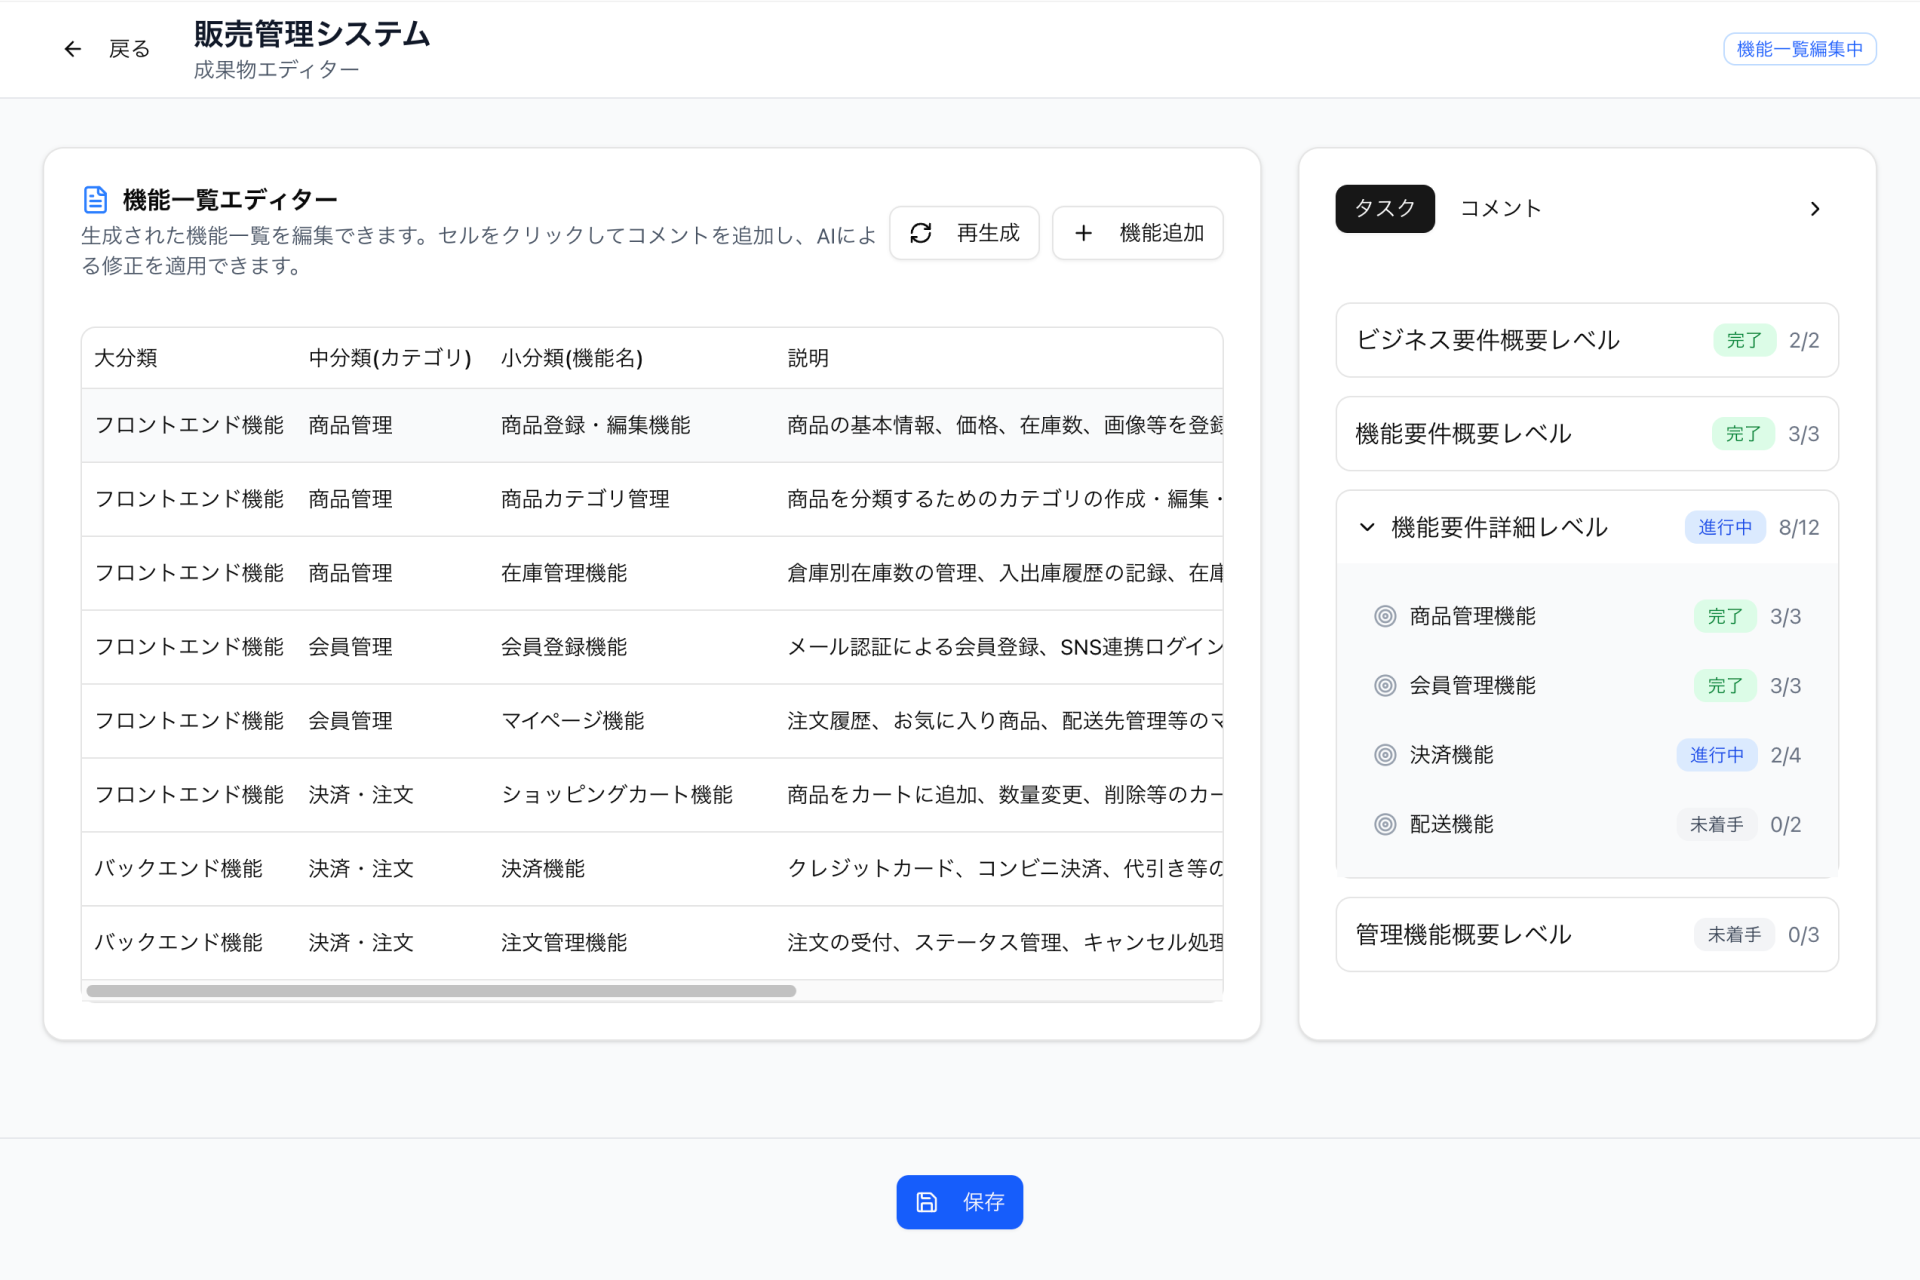Collapse the 機能要件詳細レベル section chevron
Viewport: 1920px width, 1280px height.
[1366, 527]
